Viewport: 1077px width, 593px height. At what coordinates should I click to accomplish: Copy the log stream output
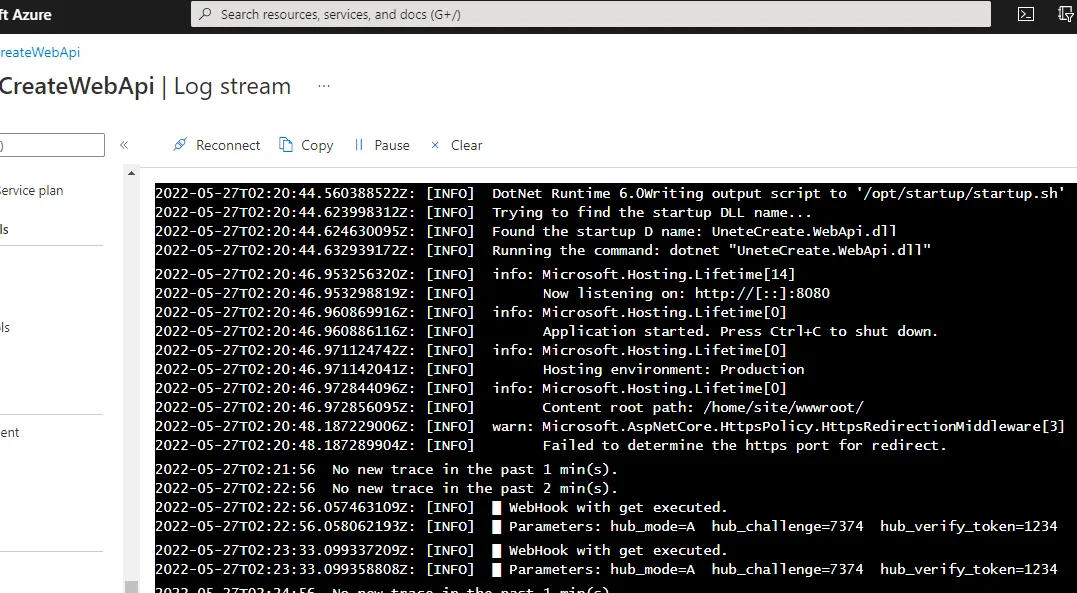(x=306, y=145)
